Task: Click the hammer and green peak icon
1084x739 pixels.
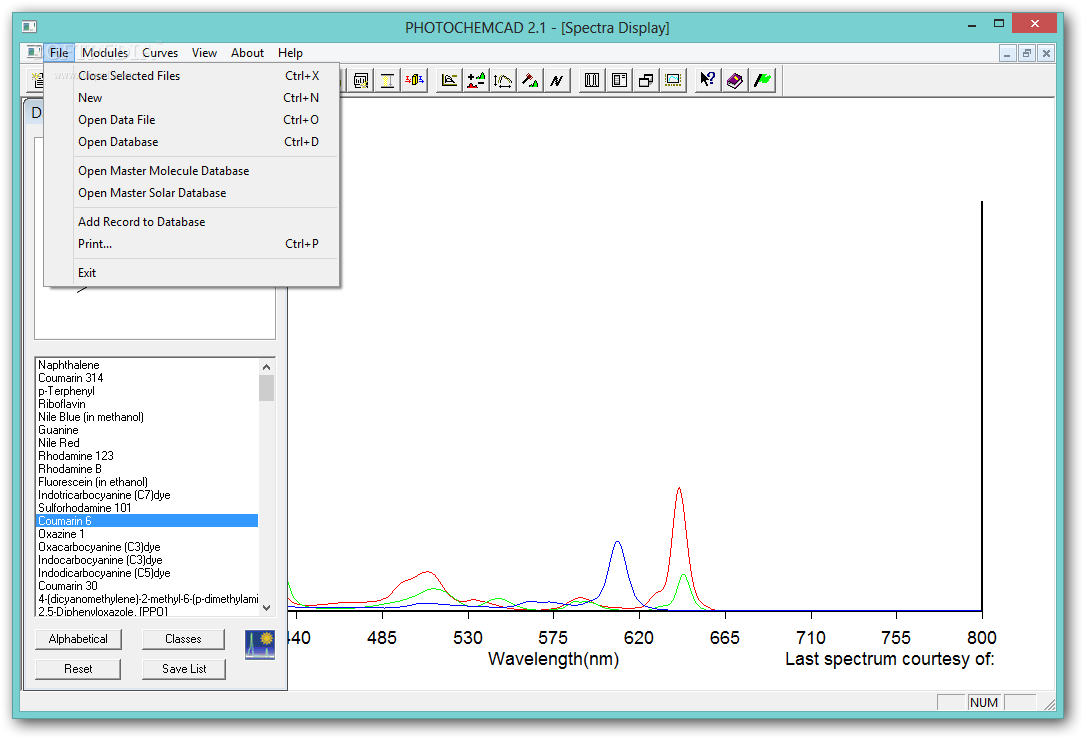Action: click(530, 80)
